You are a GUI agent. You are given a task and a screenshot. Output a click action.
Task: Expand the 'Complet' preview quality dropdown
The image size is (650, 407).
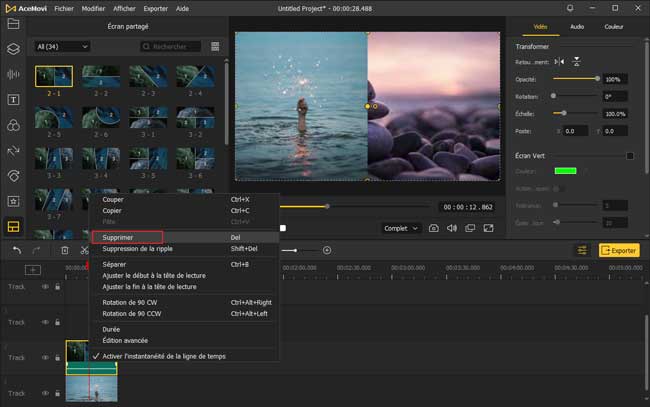click(401, 228)
